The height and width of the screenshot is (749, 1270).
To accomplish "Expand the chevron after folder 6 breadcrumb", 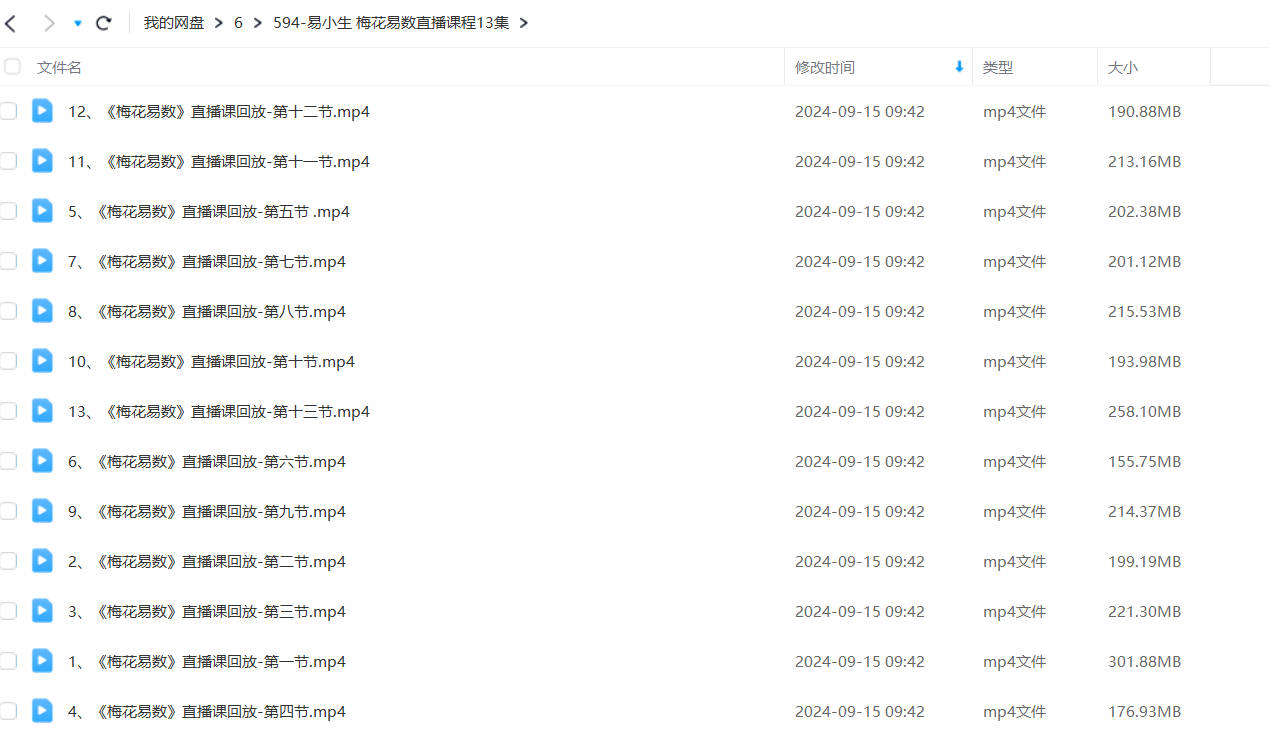I will click(258, 22).
